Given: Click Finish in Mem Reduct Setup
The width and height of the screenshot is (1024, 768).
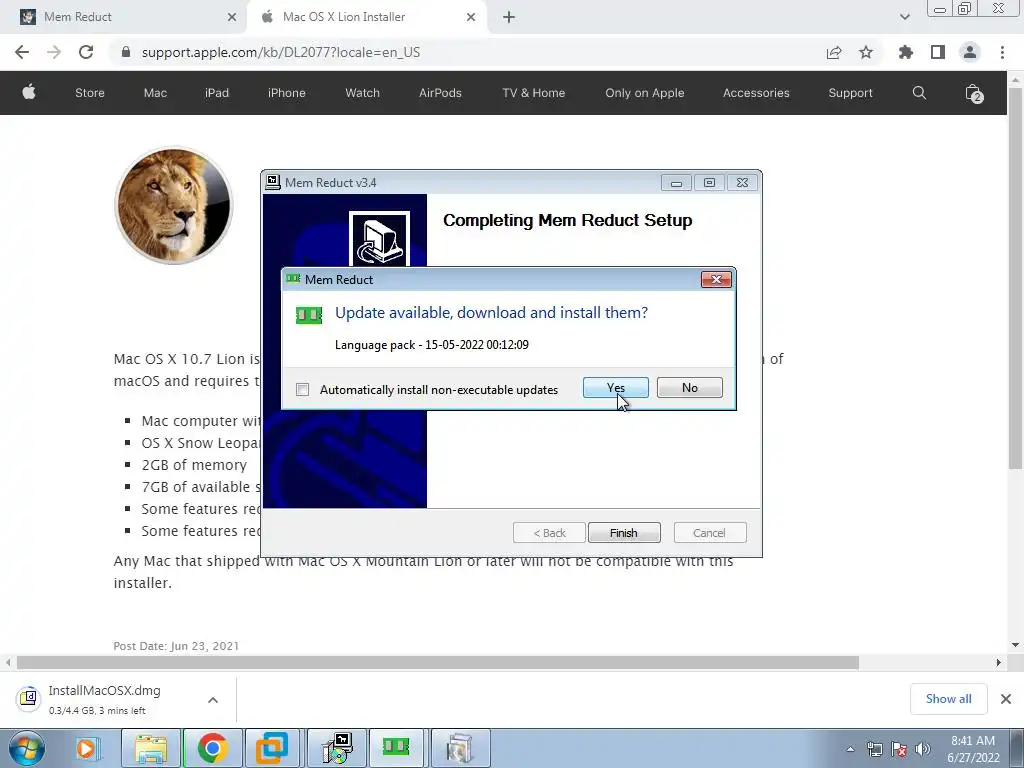Looking at the screenshot, I should point(624,533).
